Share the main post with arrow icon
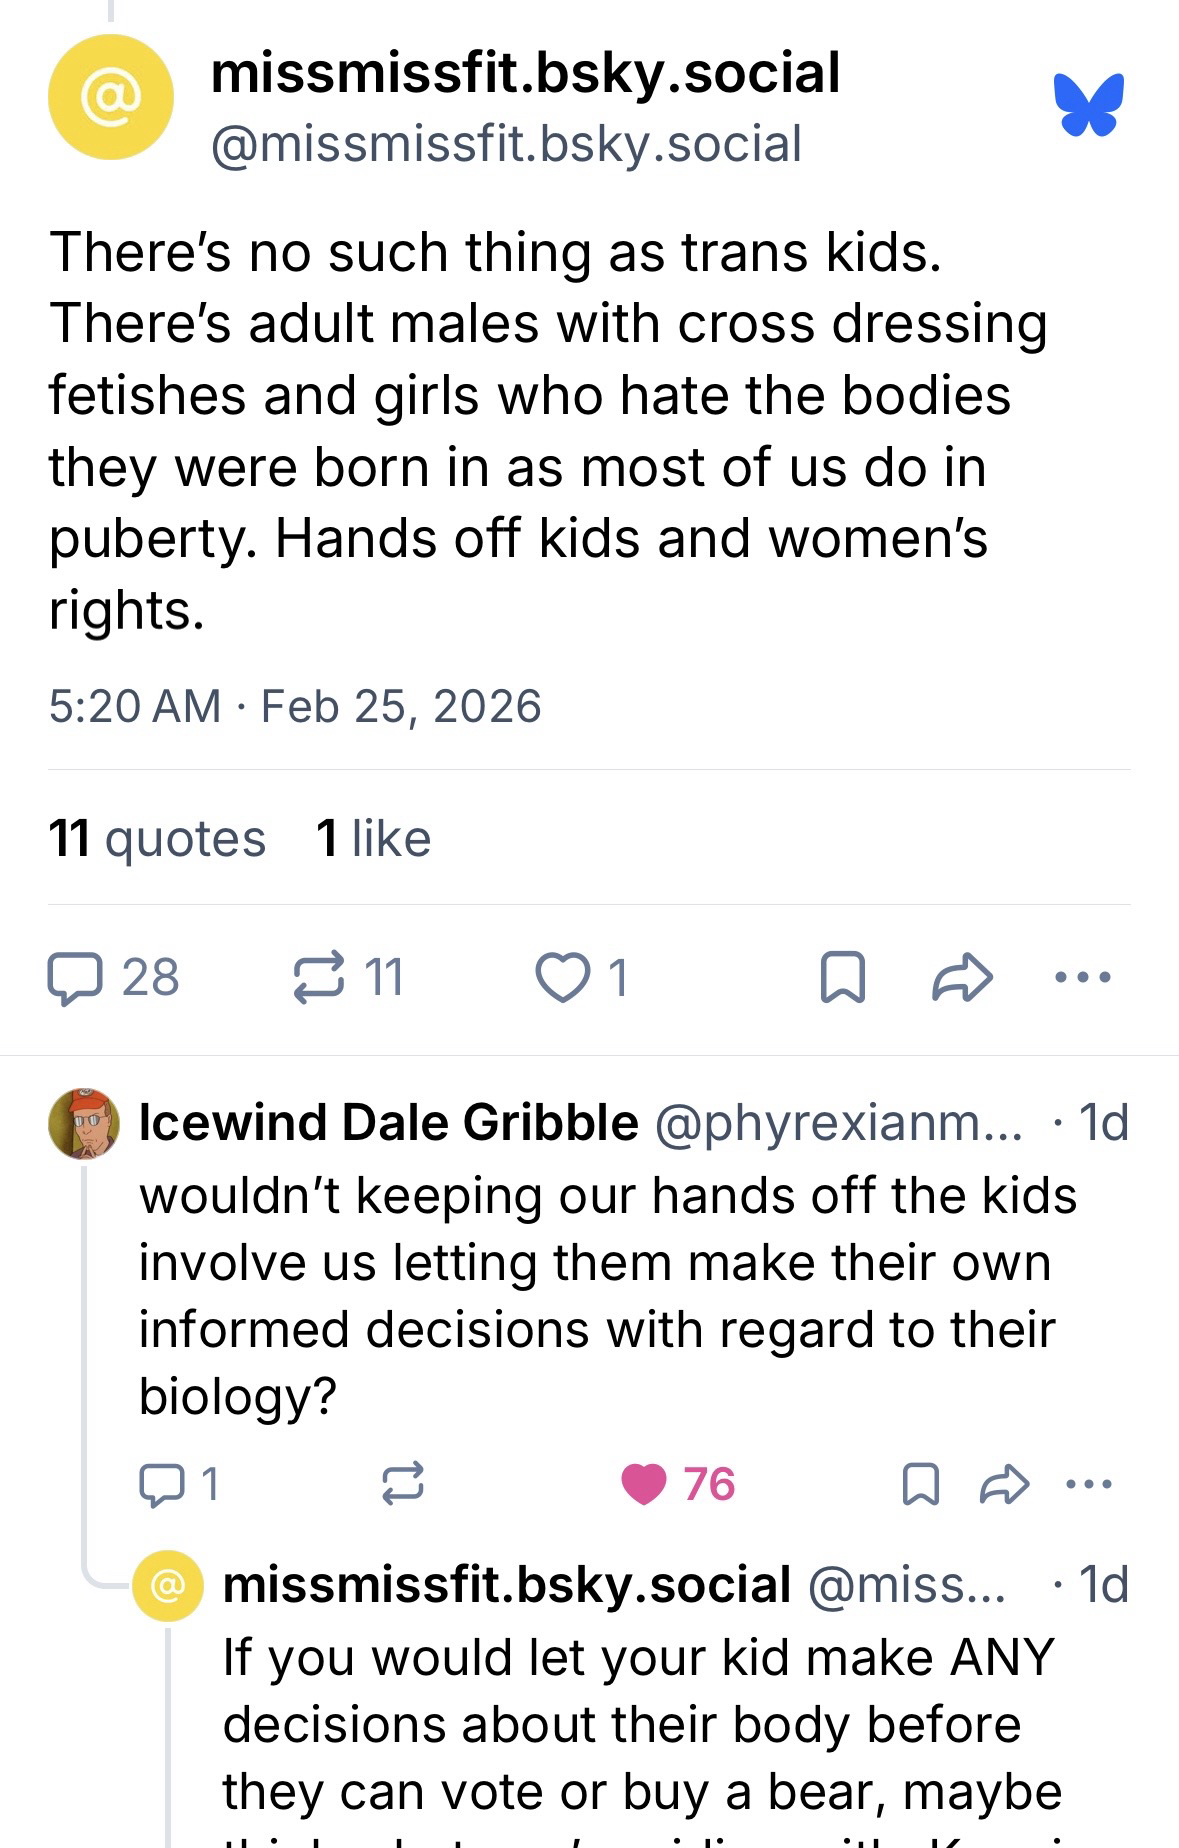The width and height of the screenshot is (1179, 1848). (962, 978)
